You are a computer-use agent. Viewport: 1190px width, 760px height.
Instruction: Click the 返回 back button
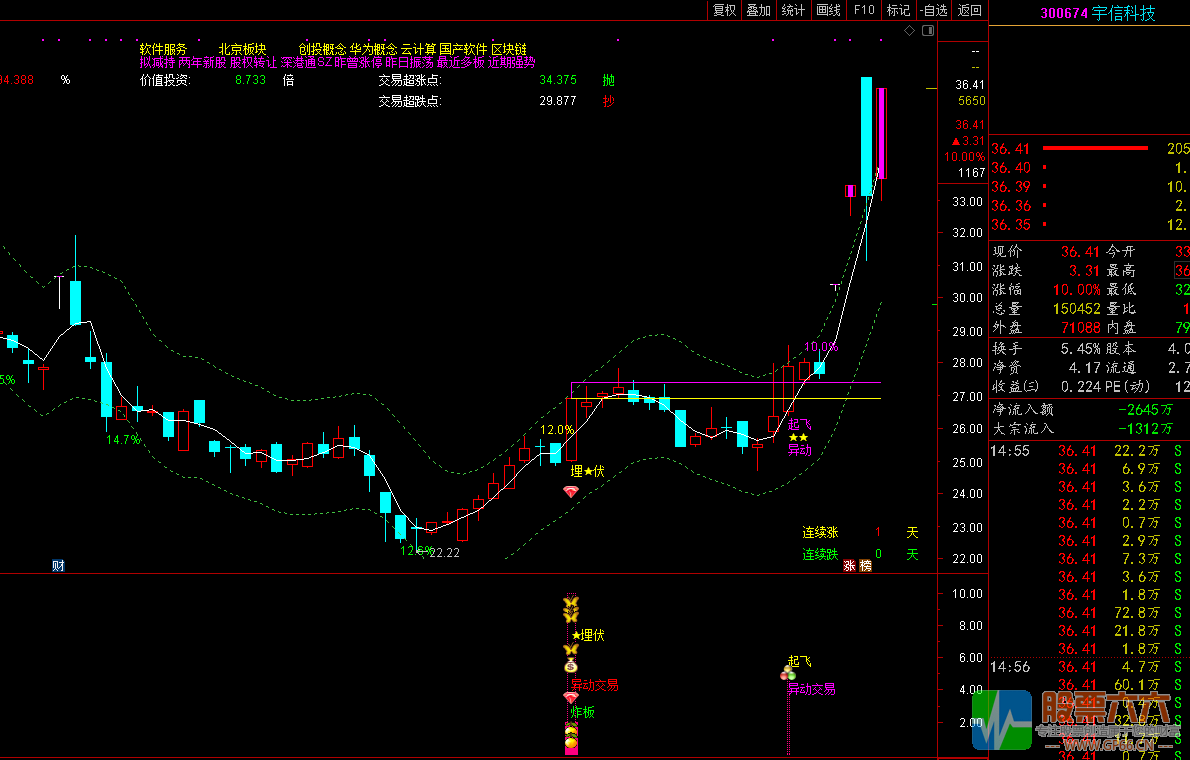point(969,10)
